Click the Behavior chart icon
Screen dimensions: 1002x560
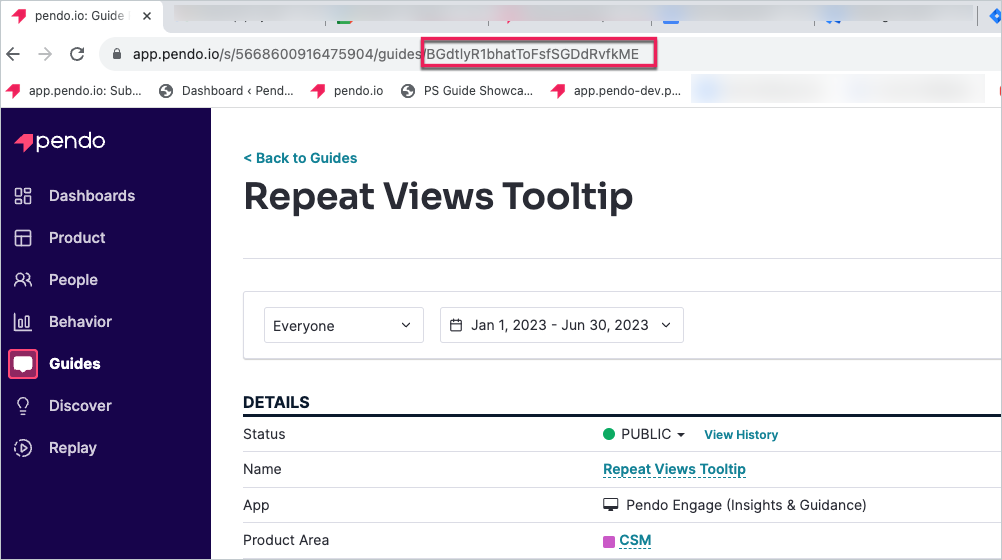pos(23,322)
